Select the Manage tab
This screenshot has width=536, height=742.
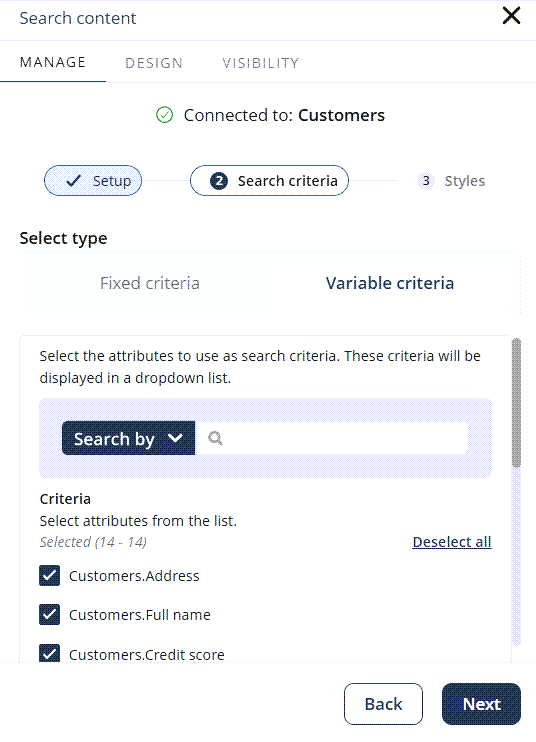(x=53, y=62)
